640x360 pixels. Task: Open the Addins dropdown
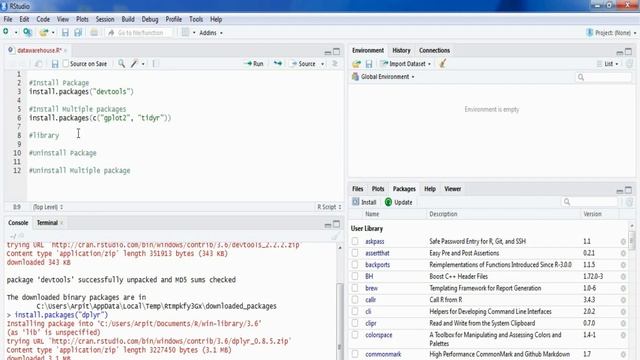(211, 33)
